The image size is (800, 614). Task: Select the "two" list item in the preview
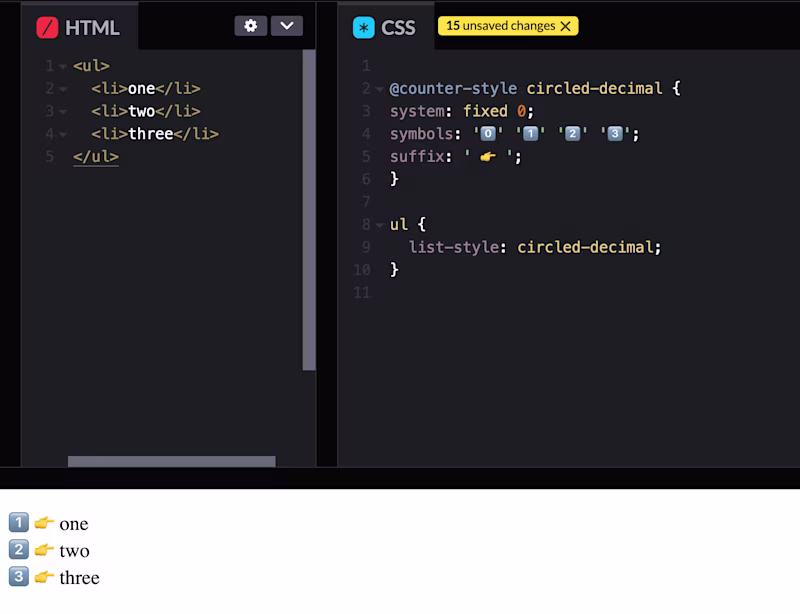[74, 550]
